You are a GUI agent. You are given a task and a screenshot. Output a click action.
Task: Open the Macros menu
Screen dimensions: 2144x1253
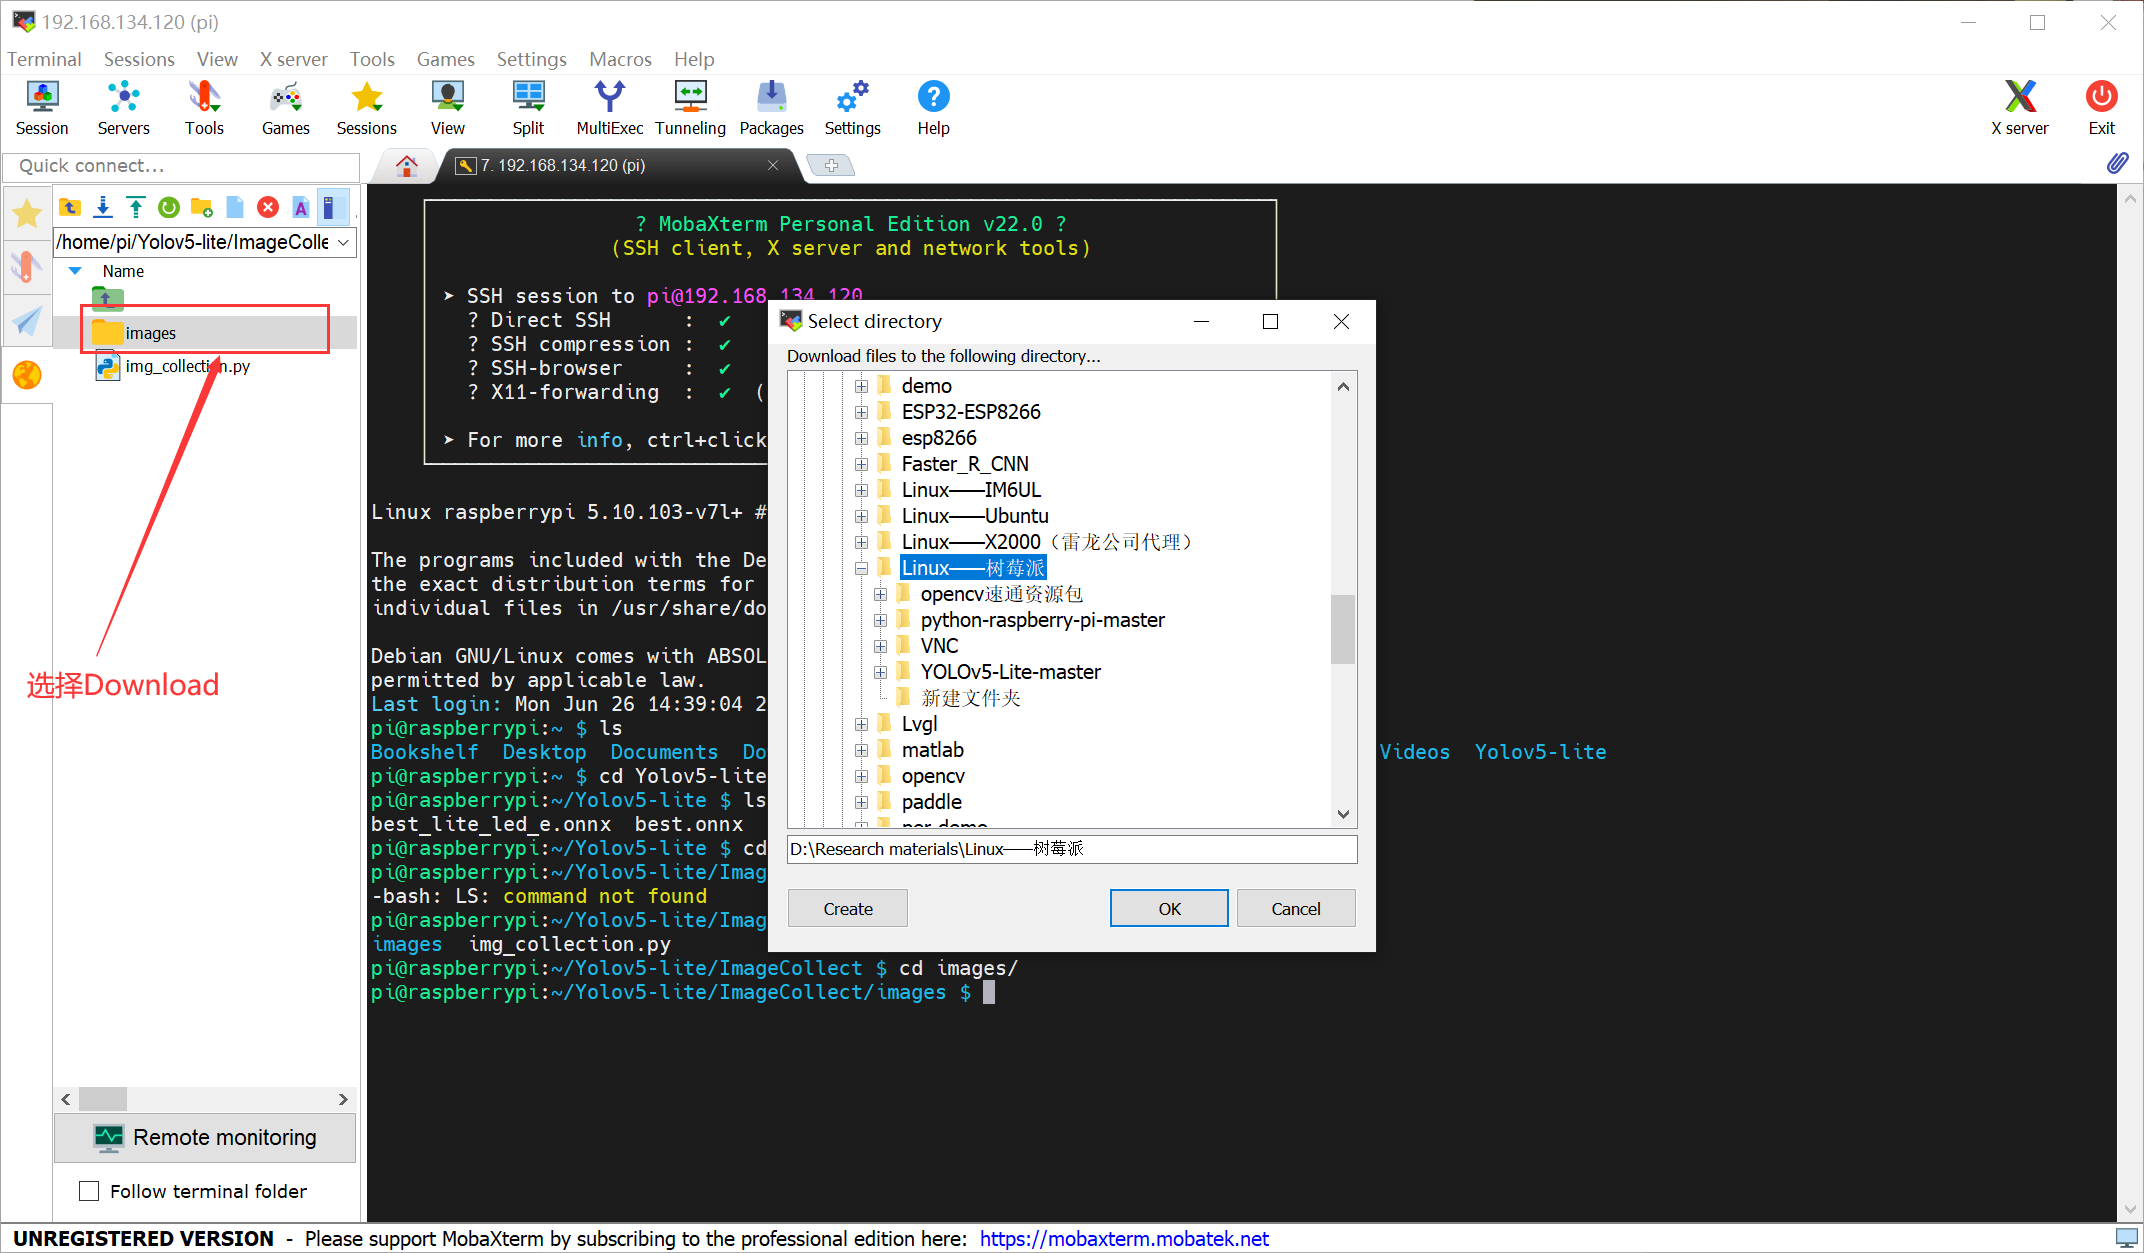tap(620, 59)
